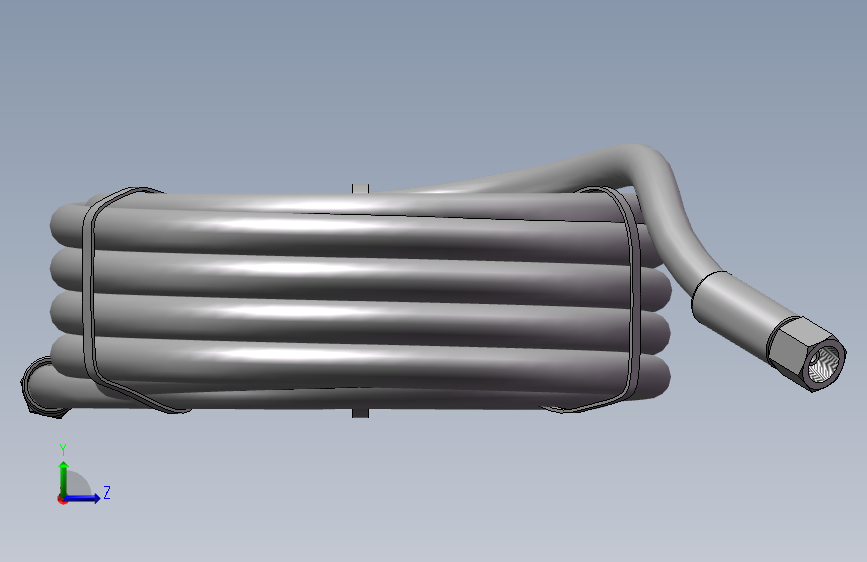The image size is (867, 562).
Task: Select the hex nut fitting on the tube end
Action: point(806,354)
